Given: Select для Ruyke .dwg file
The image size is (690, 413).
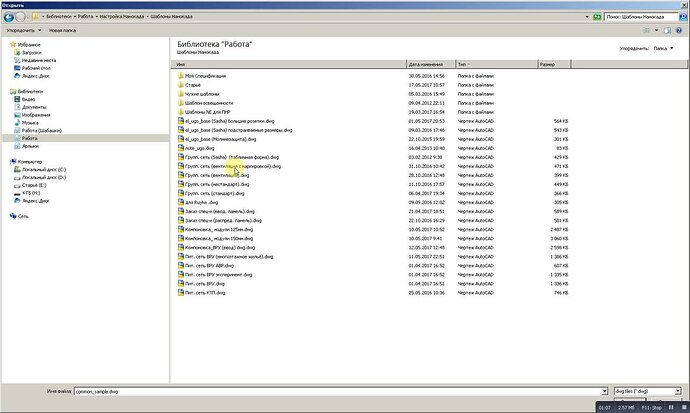Looking at the screenshot, I should click(203, 202).
